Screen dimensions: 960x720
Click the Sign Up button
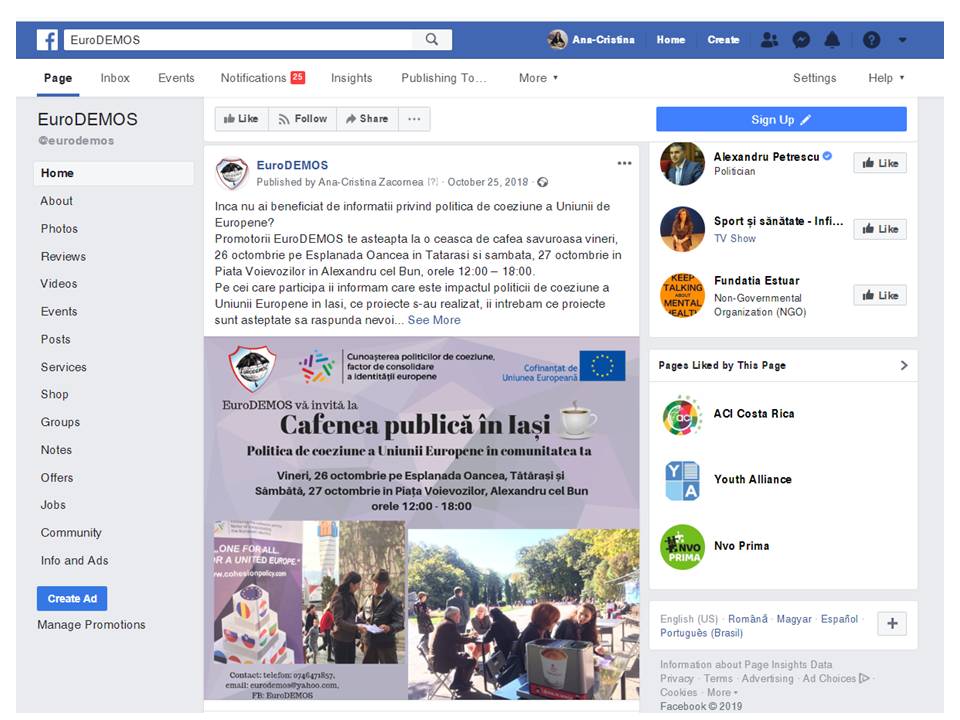pyautogui.click(x=781, y=119)
